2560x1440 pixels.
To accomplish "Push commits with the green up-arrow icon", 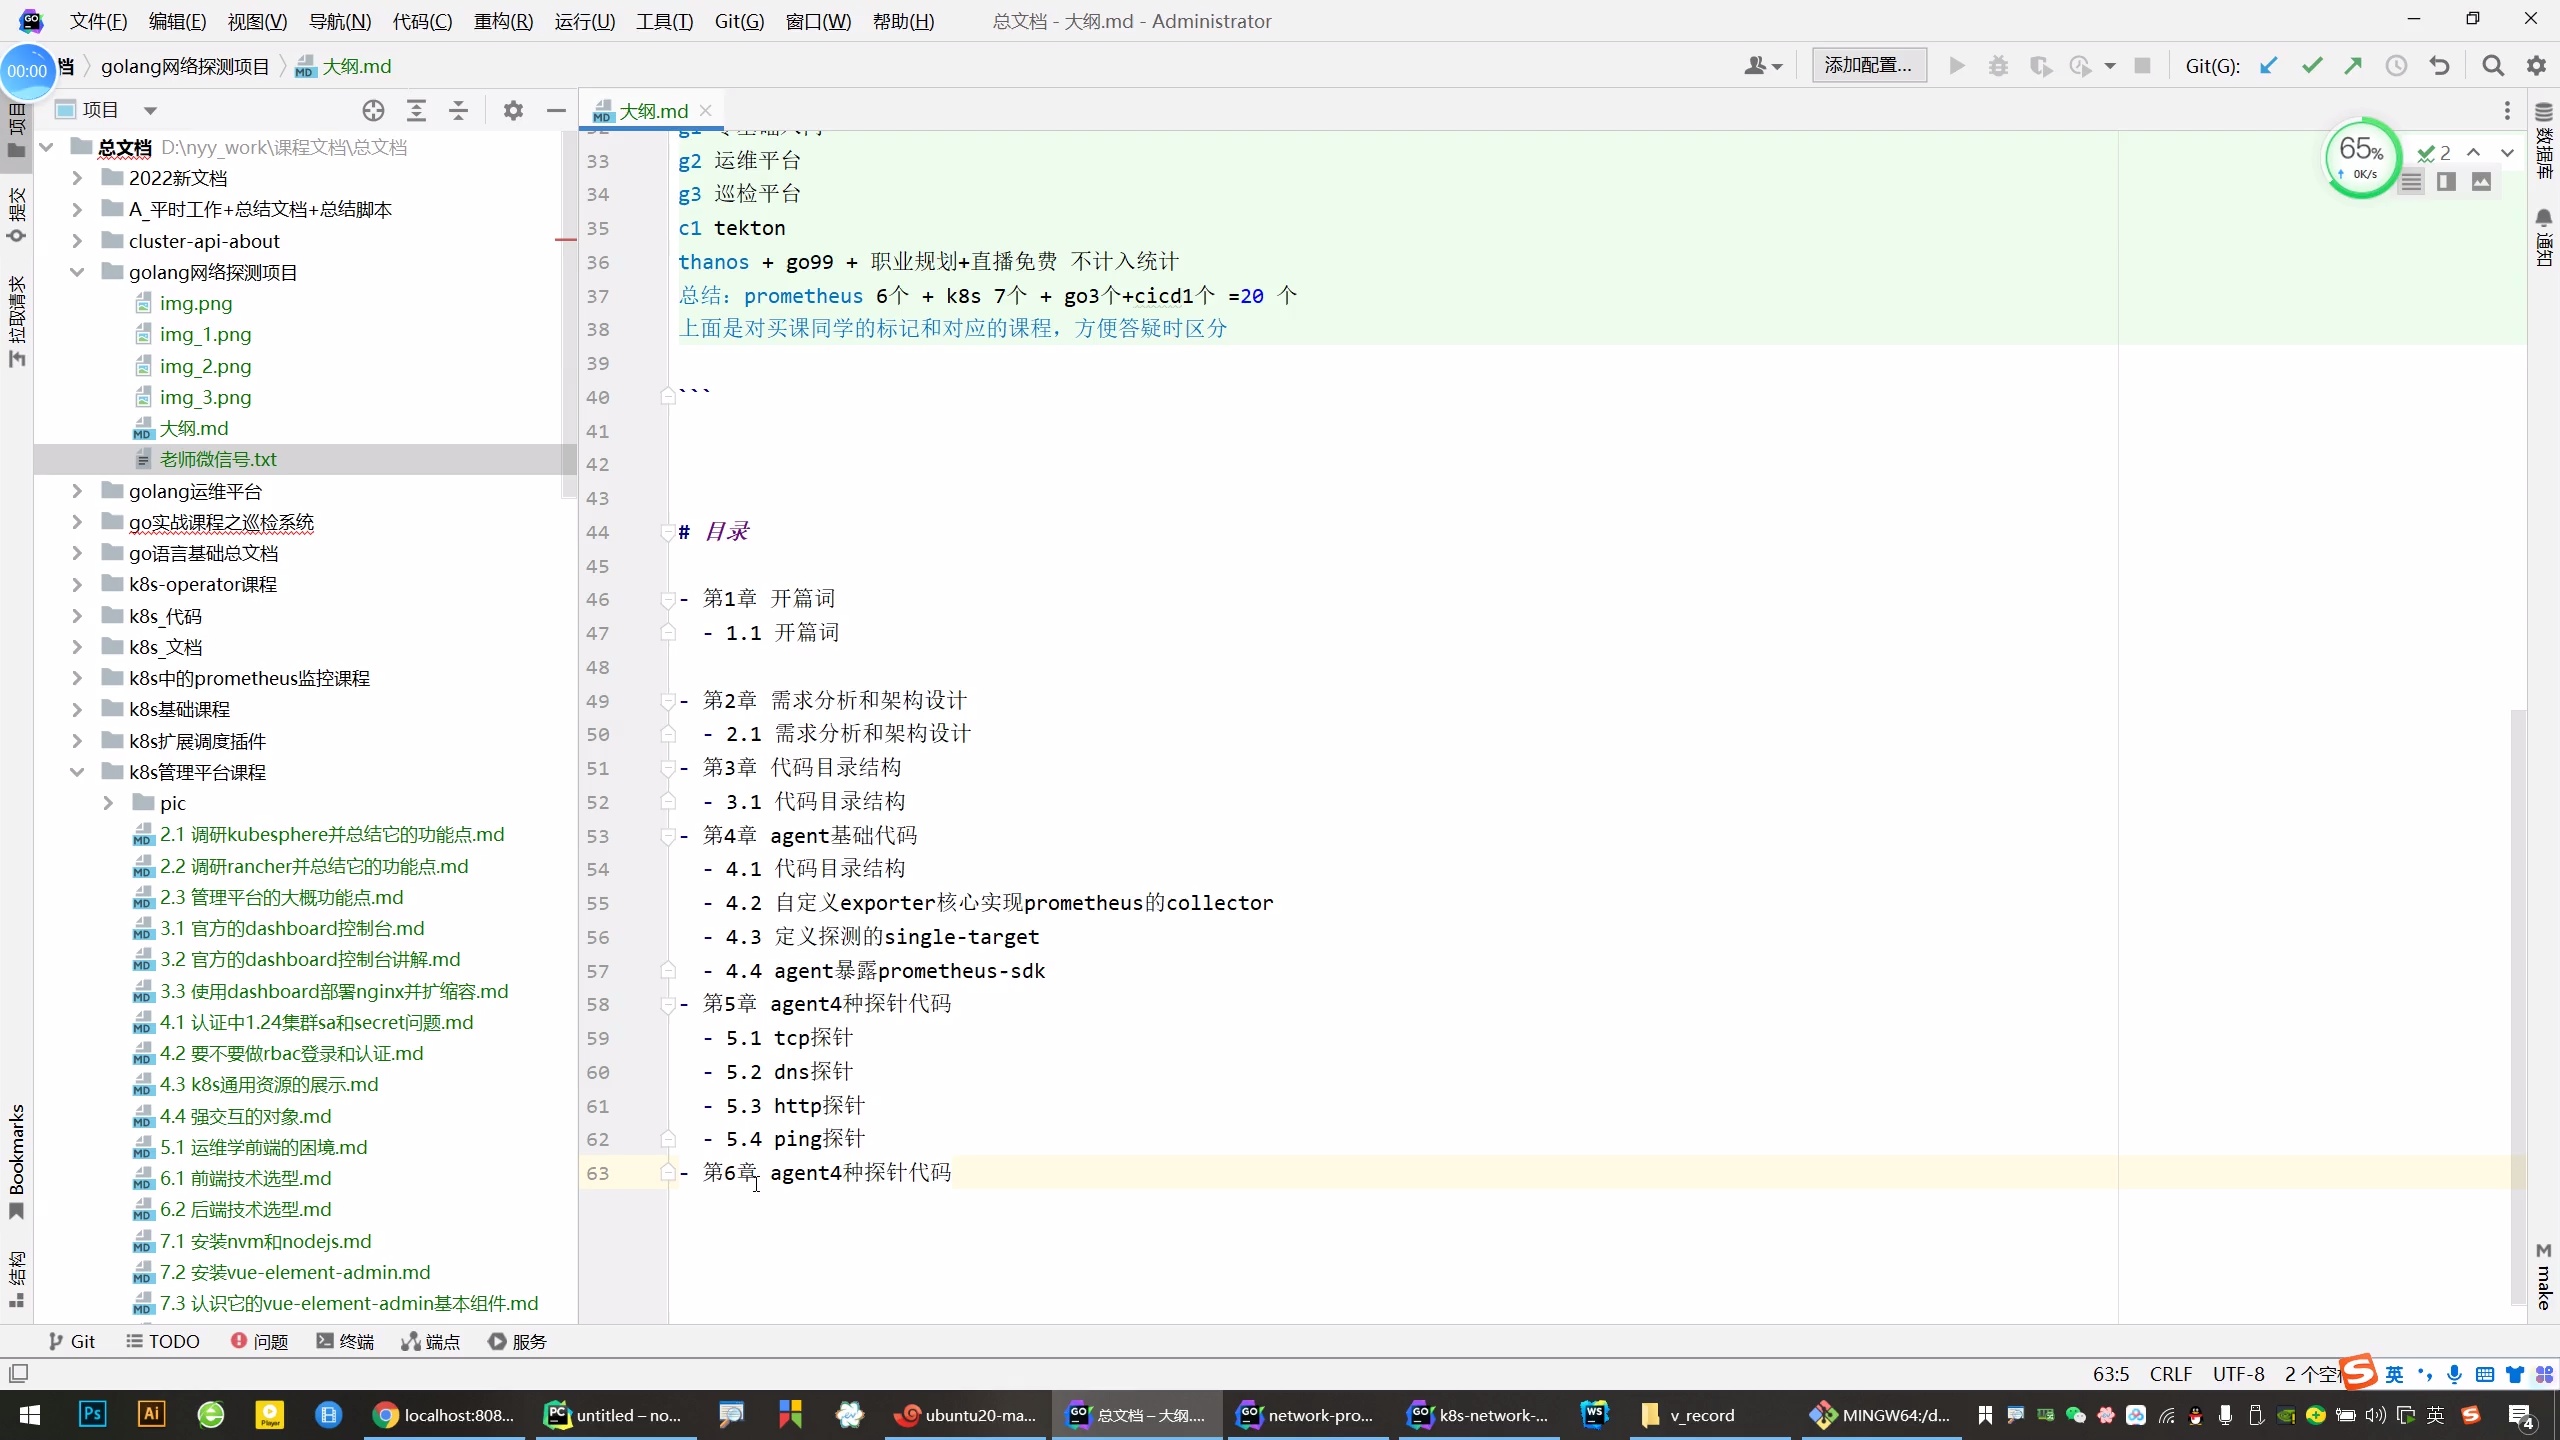I will click(x=2353, y=65).
